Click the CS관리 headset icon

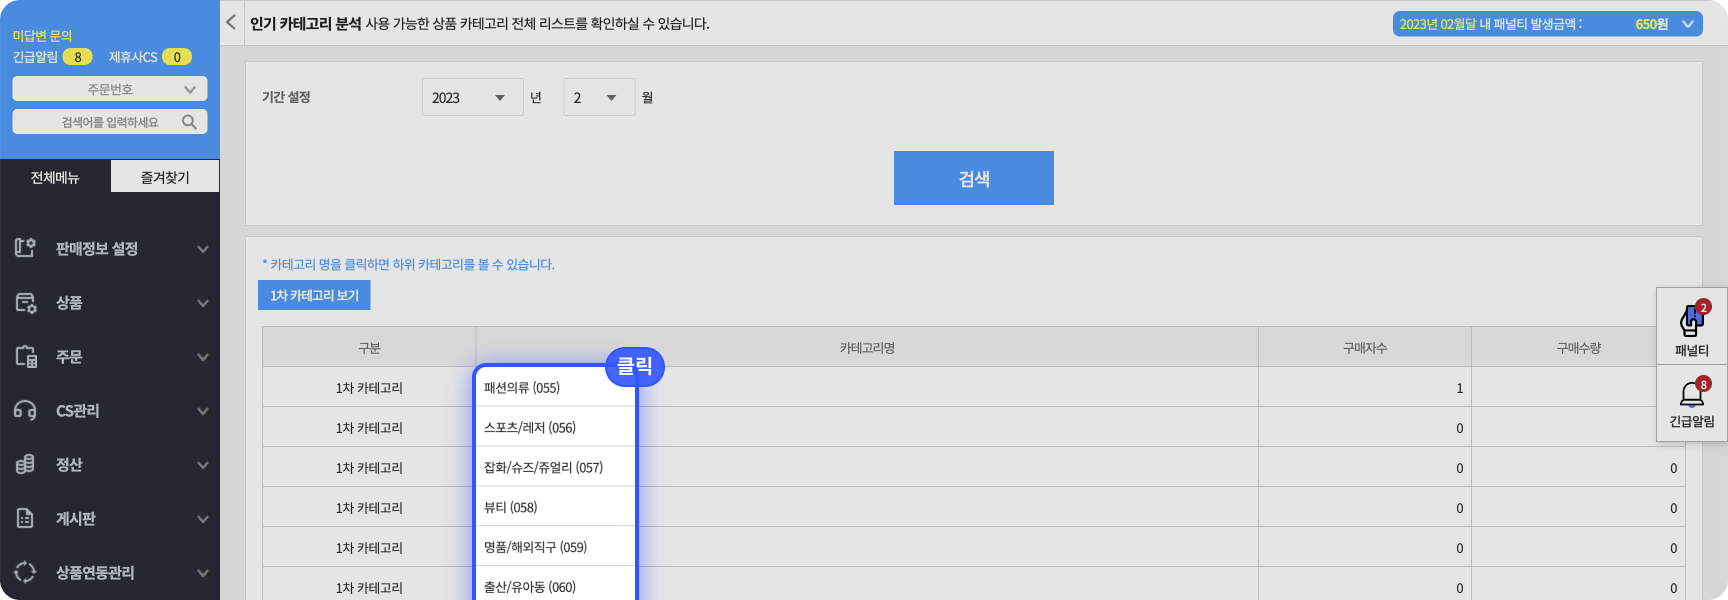point(25,411)
